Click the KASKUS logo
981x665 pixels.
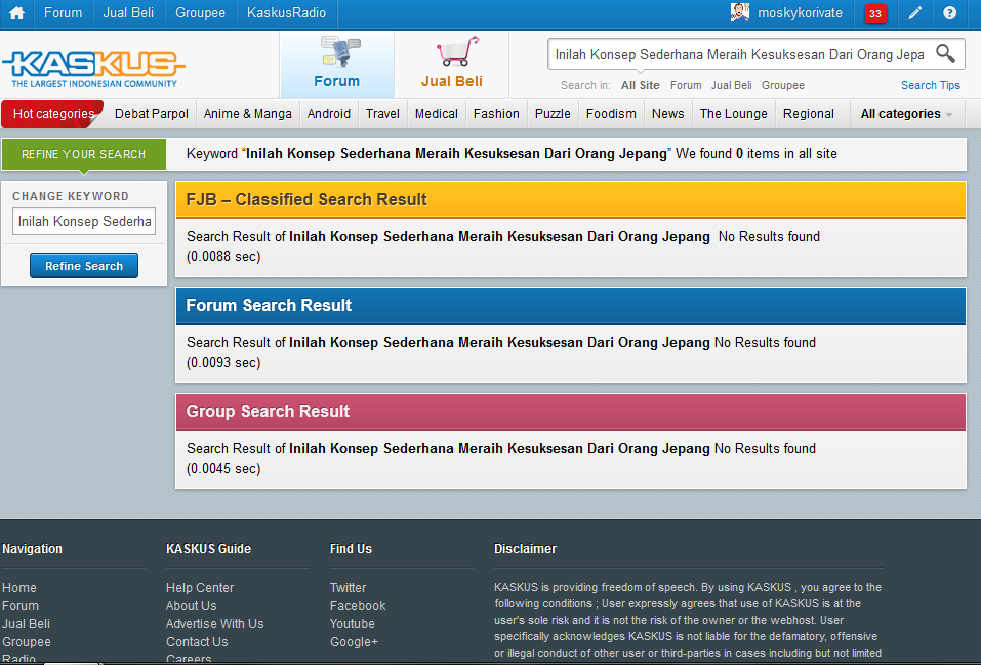click(94, 68)
